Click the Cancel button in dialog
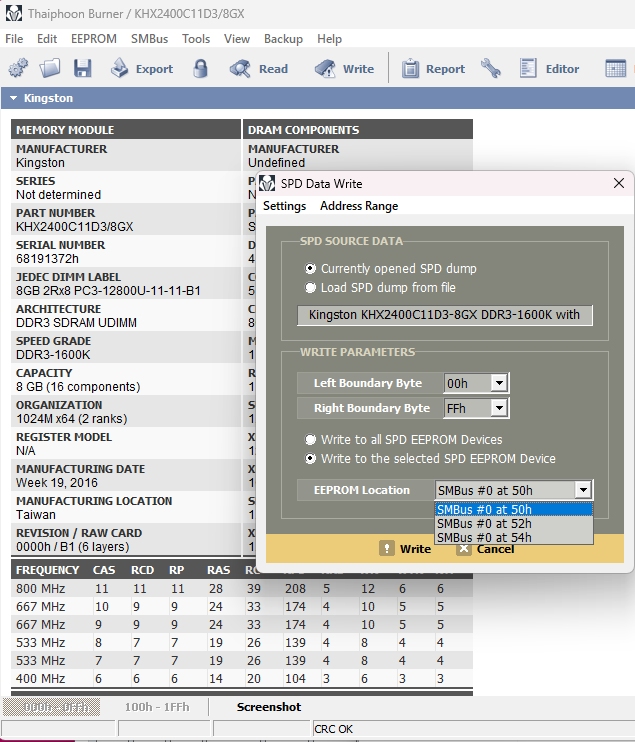Image resolution: width=635 pixels, height=742 pixels. (x=485, y=549)
